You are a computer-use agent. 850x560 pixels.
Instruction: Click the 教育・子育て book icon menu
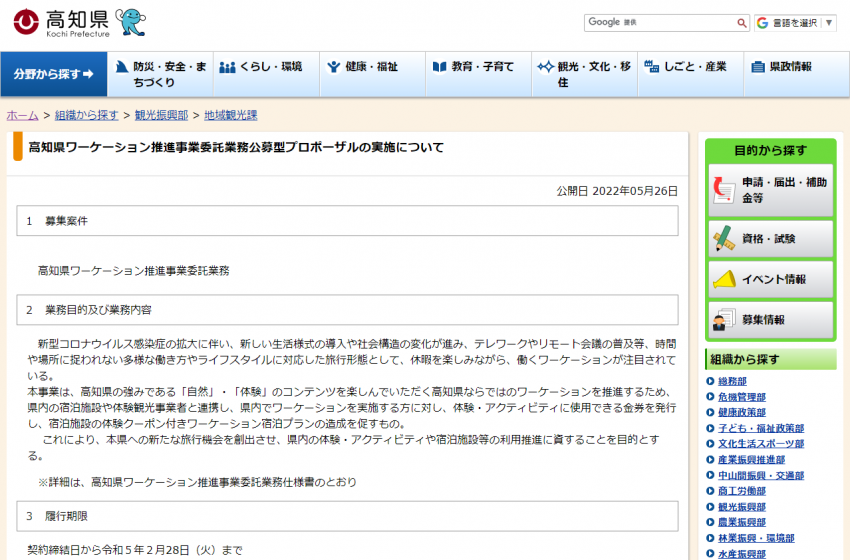473,67
